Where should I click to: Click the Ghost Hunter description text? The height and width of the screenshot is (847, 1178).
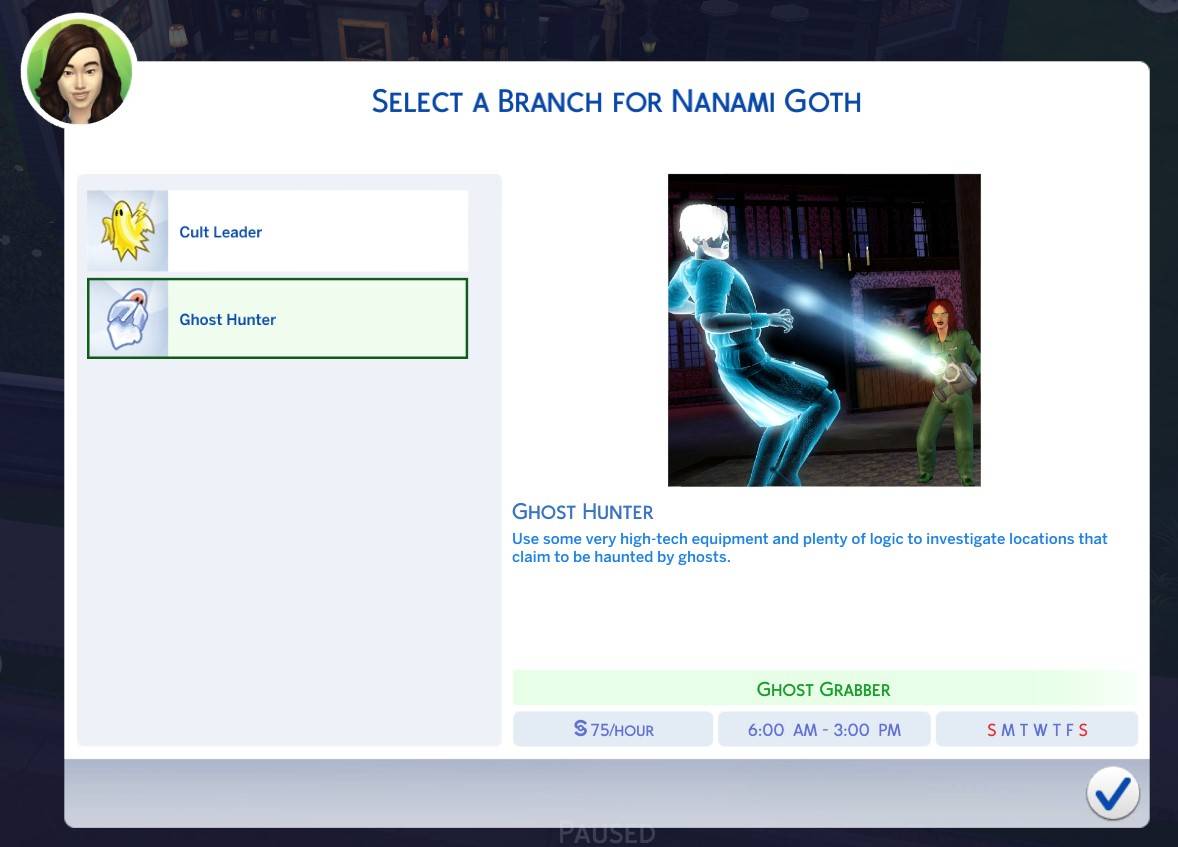pos(808,547)
